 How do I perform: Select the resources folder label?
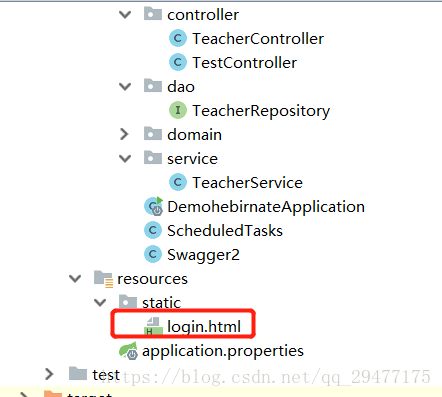pyautogui.click(x=152, y=279)
